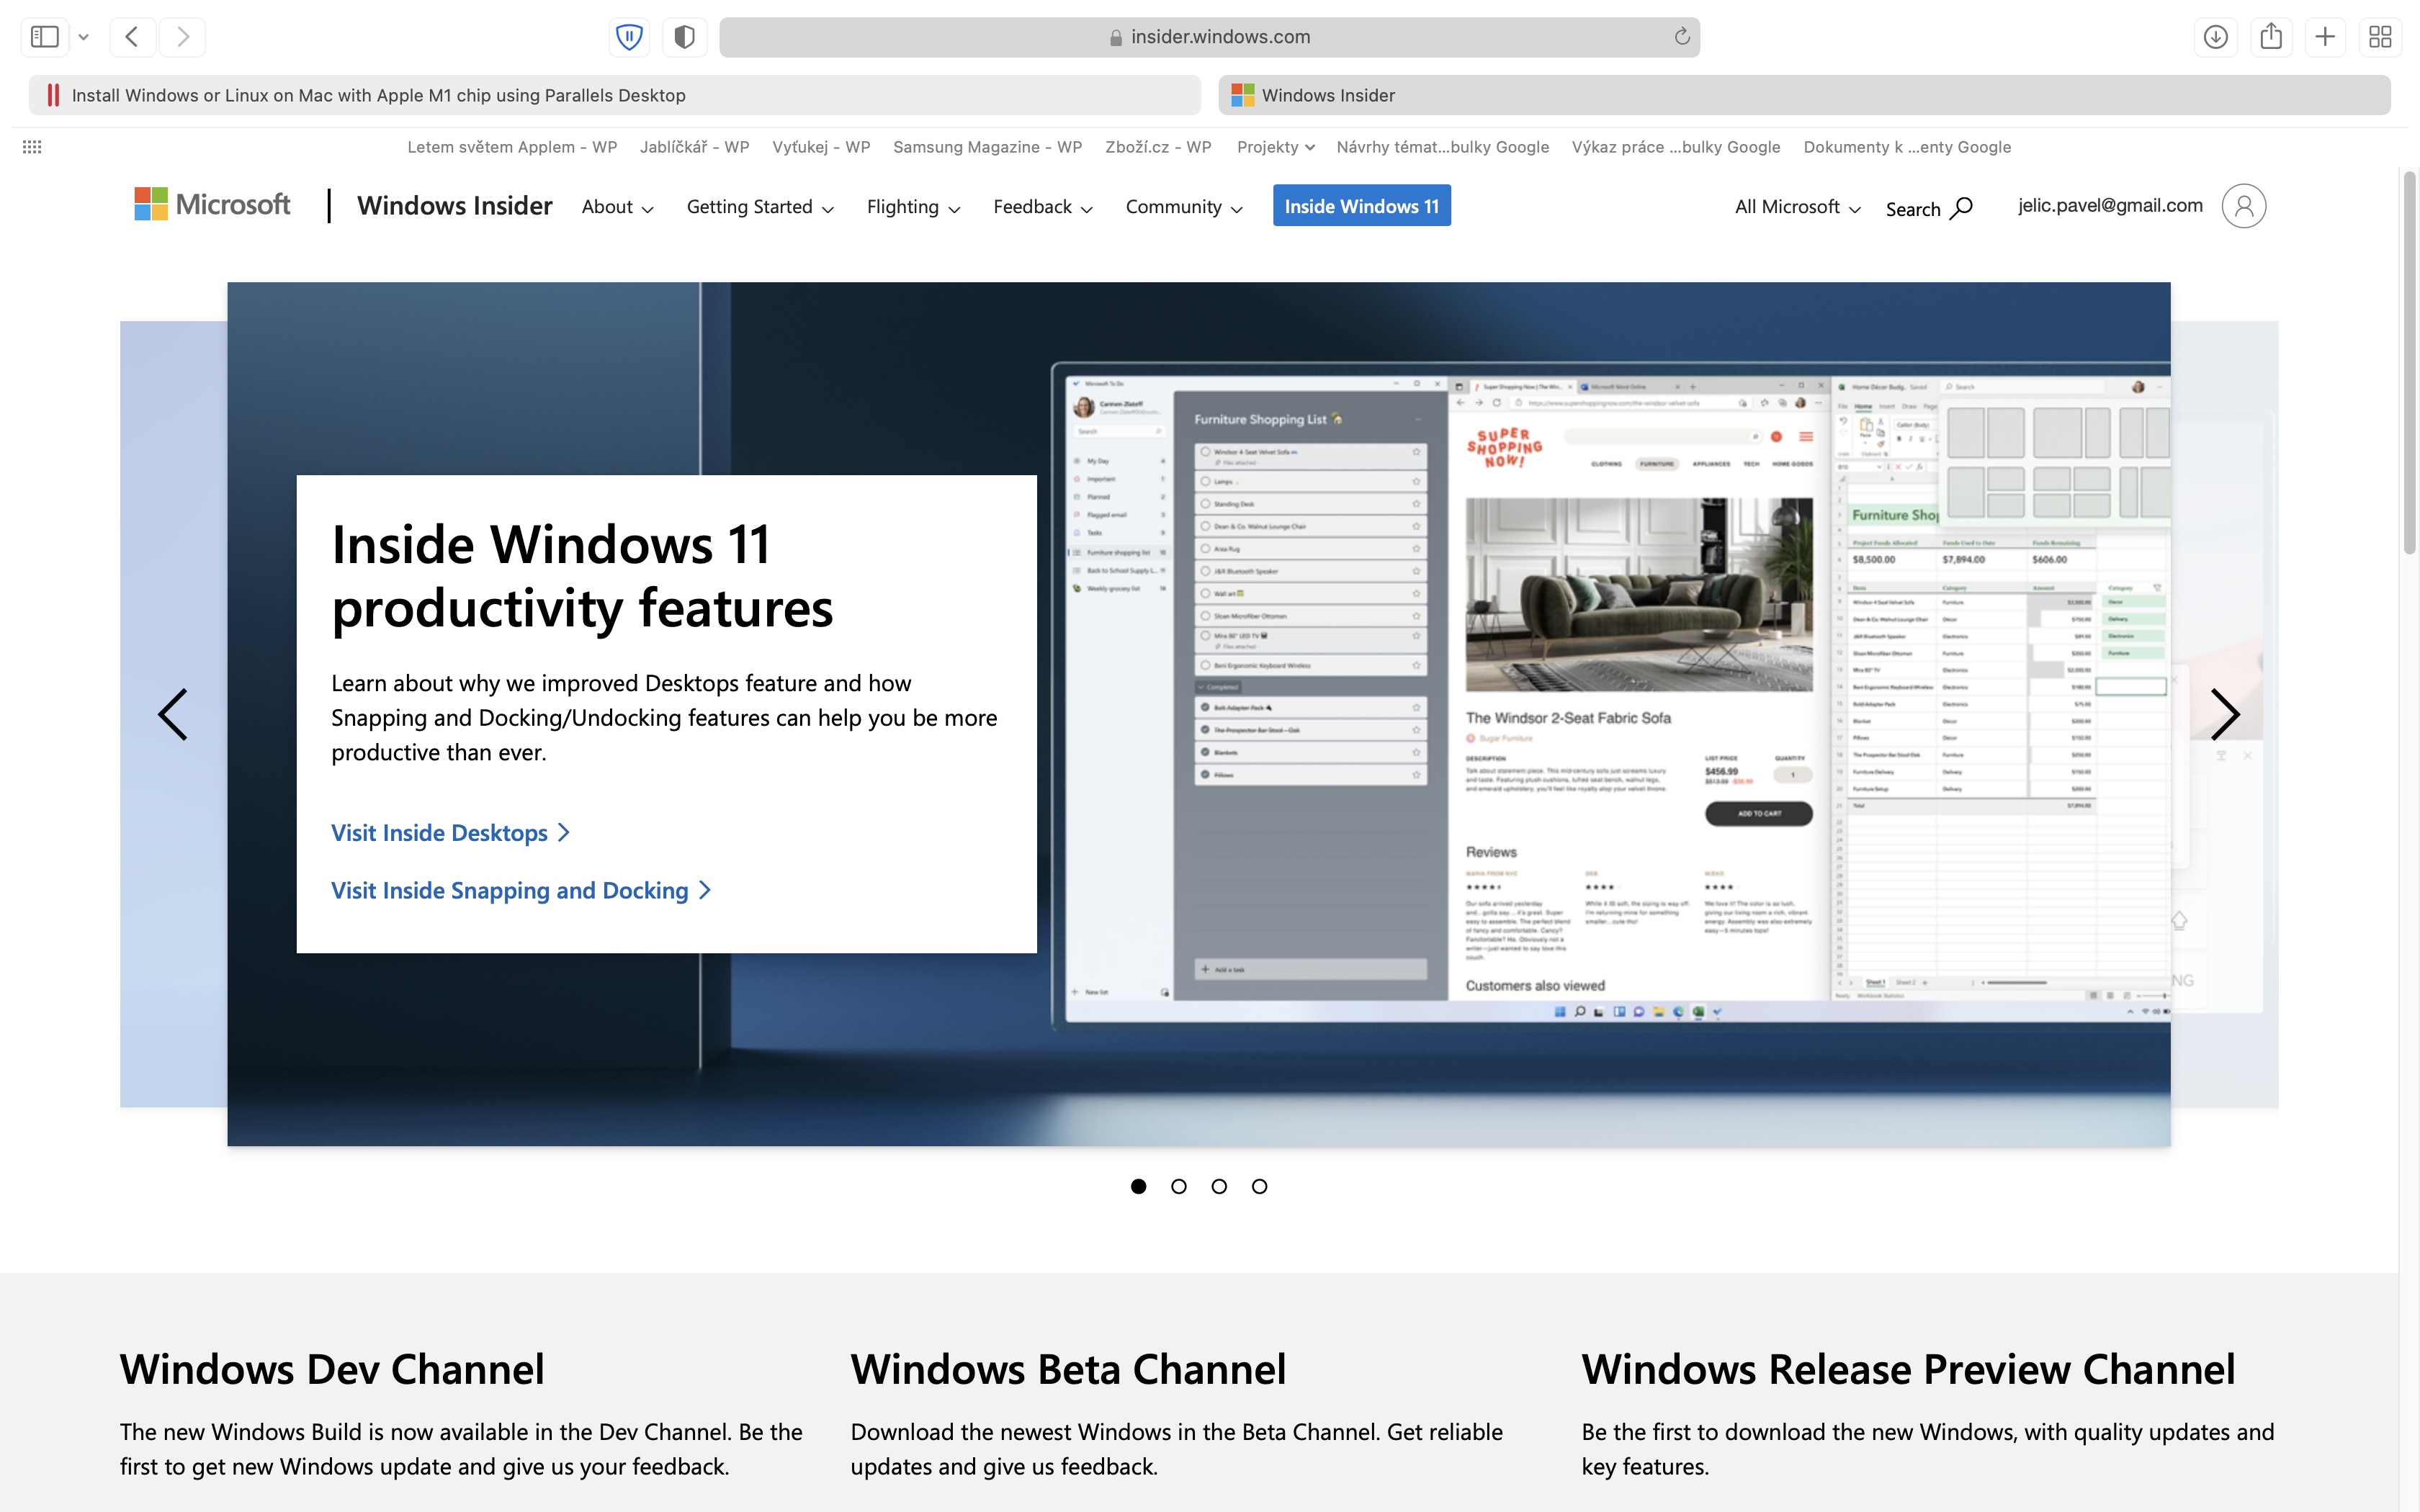
Task: Open the Safari downloads icon
Action: tap(2216, 37)
